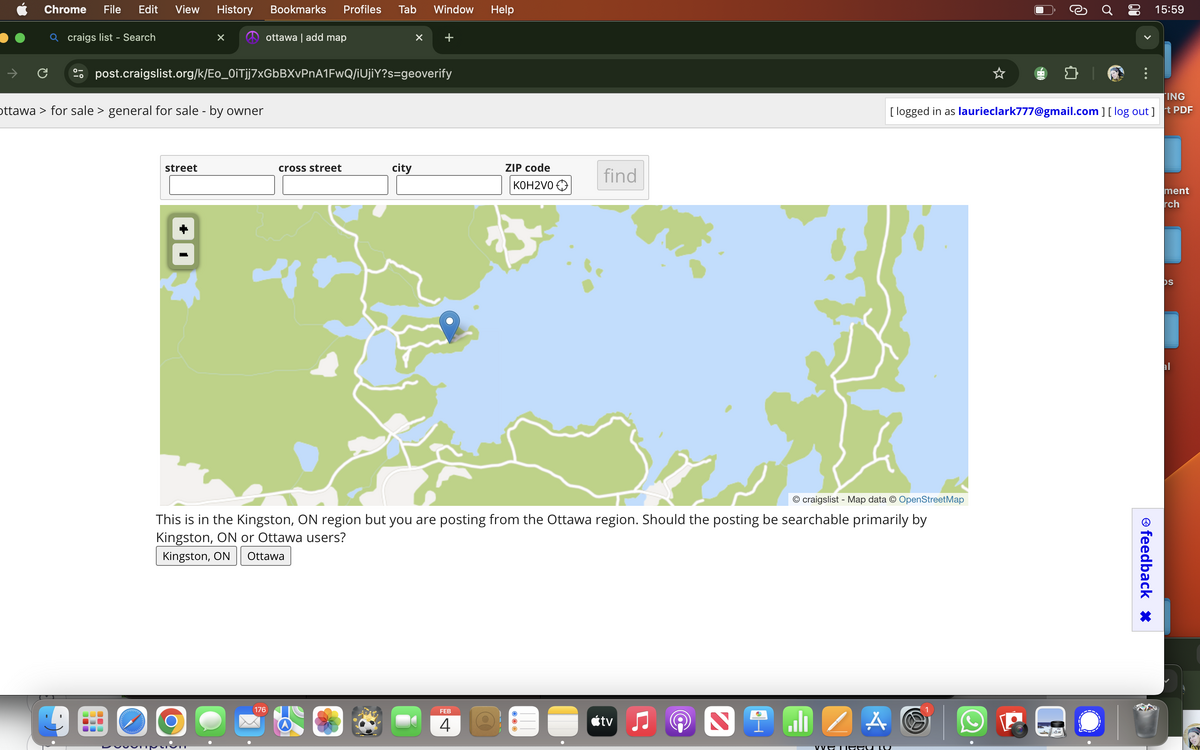Open Maps from the dock
The height and width of the screenshot is (750, 1200).
(288, 721)
